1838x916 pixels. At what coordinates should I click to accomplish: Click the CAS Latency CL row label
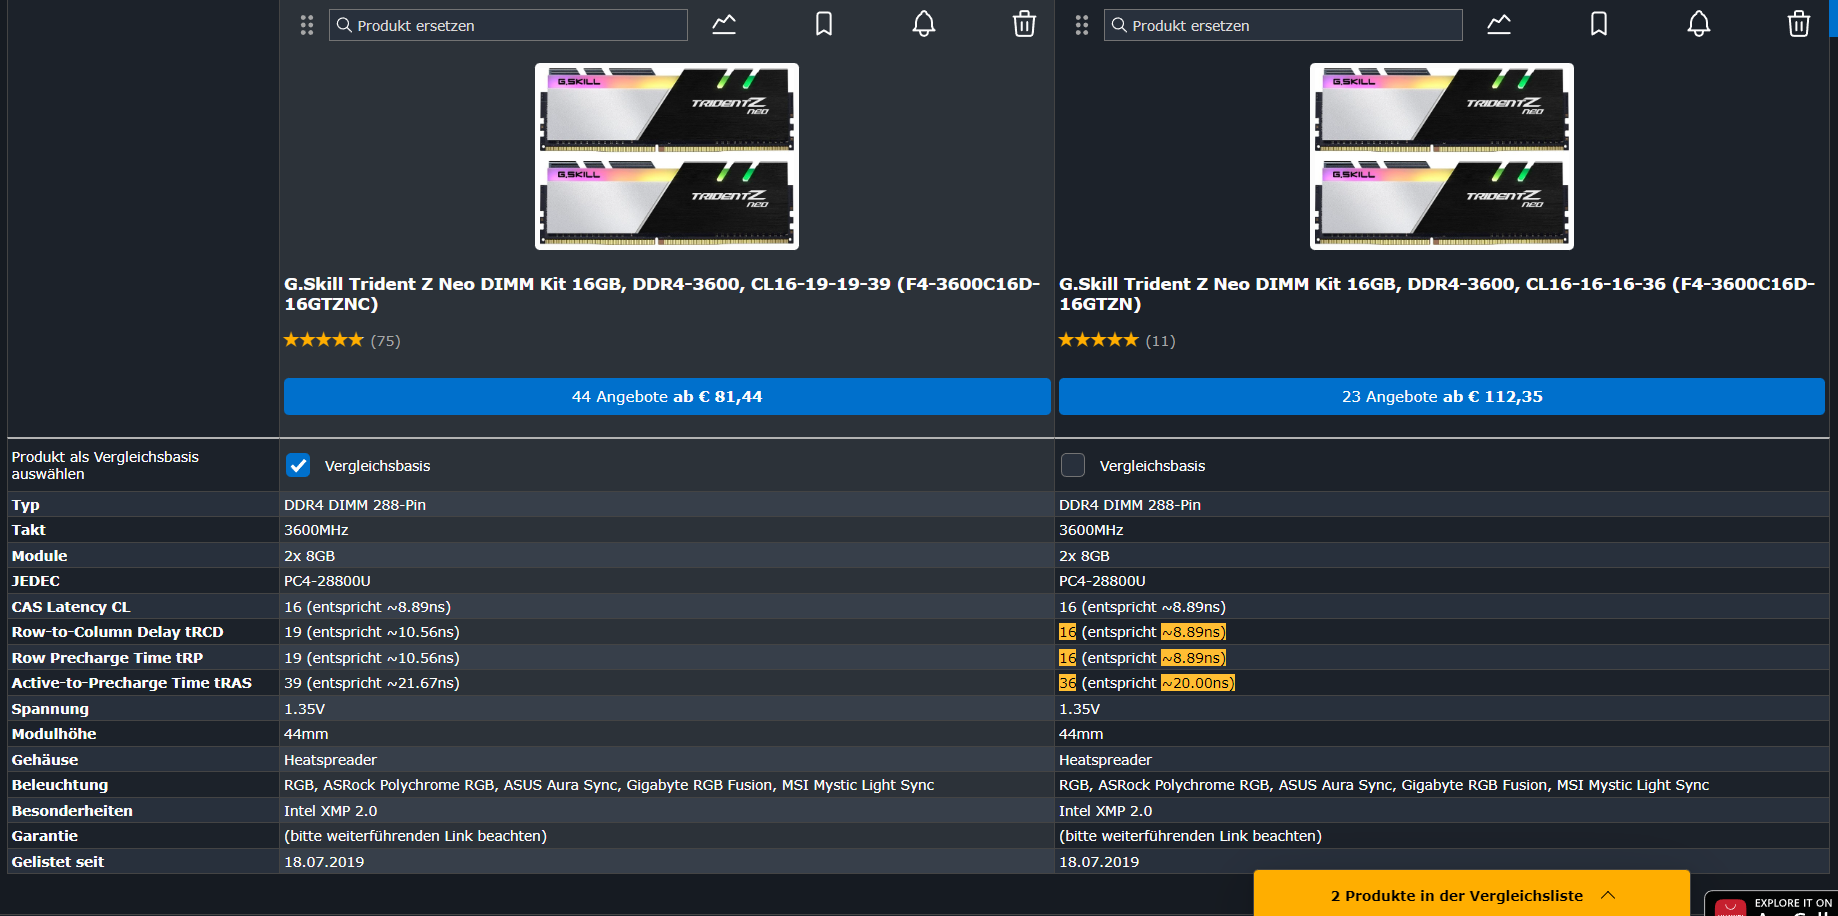tap(71, 607)
